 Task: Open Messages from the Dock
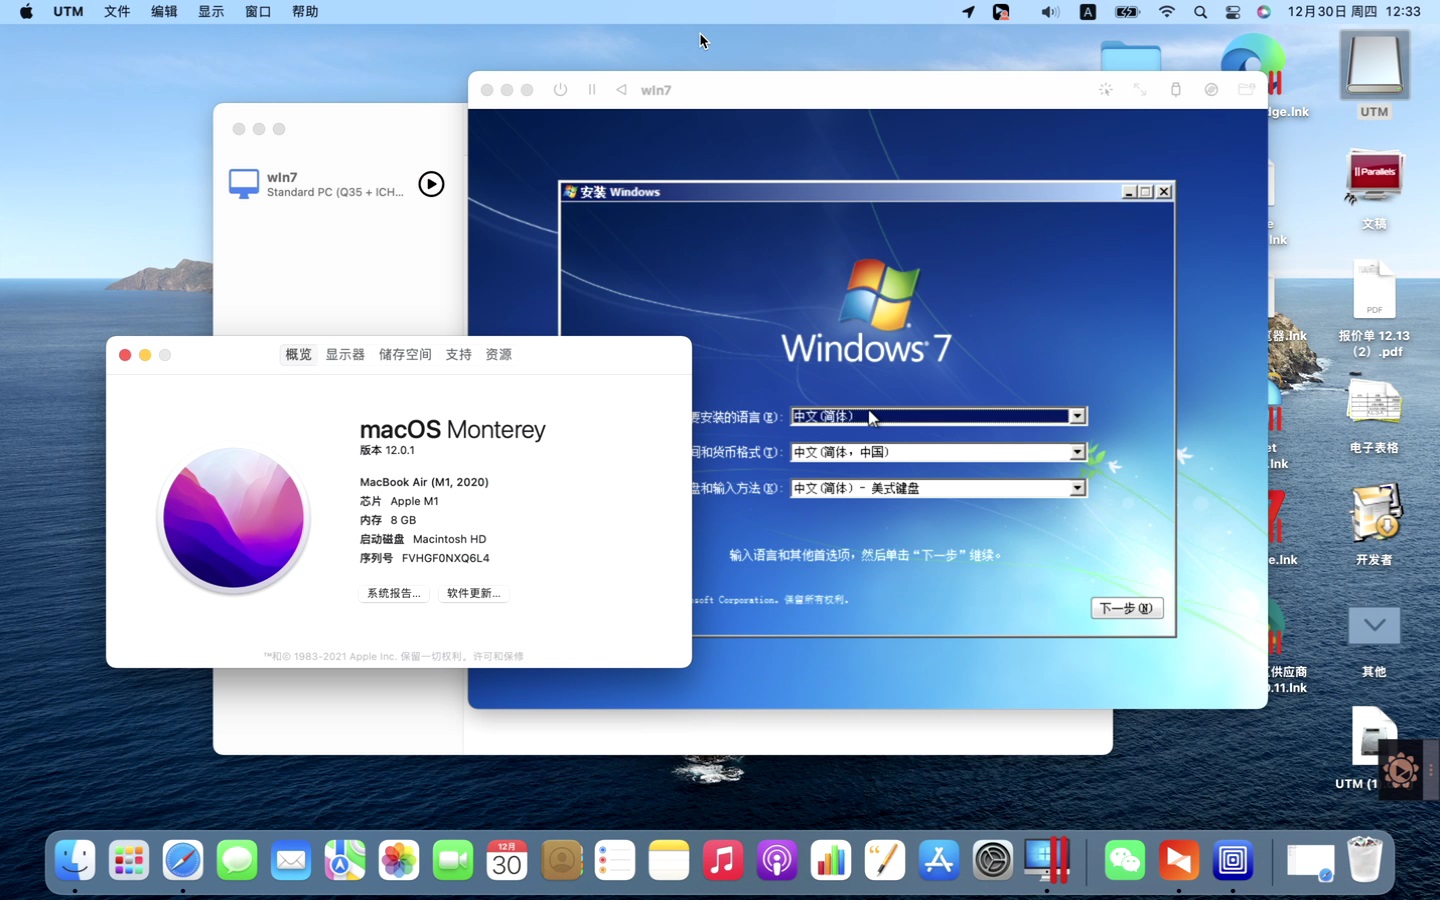click(x=237, y=860)
